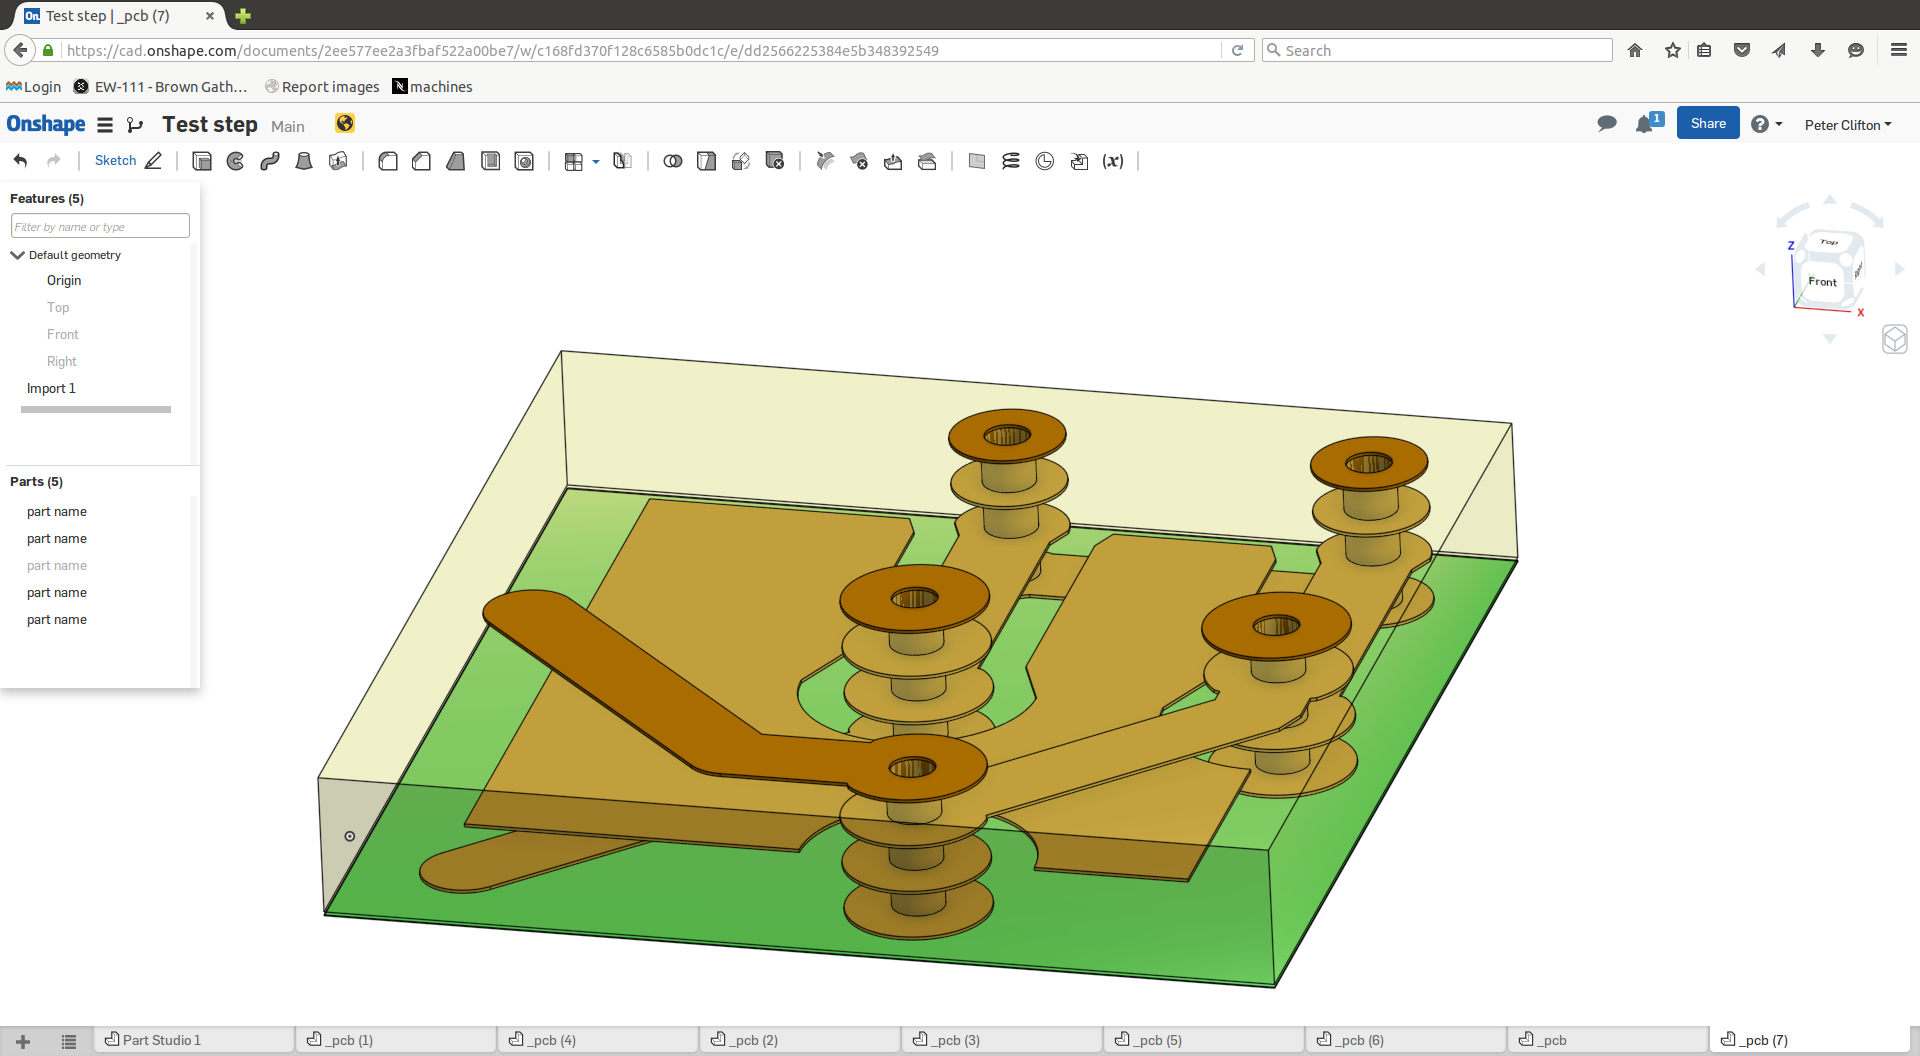Select the Import 1 feature
Image resolution: width=1920 pixels, height=1056 pixels.
click(x=51, y=389)
